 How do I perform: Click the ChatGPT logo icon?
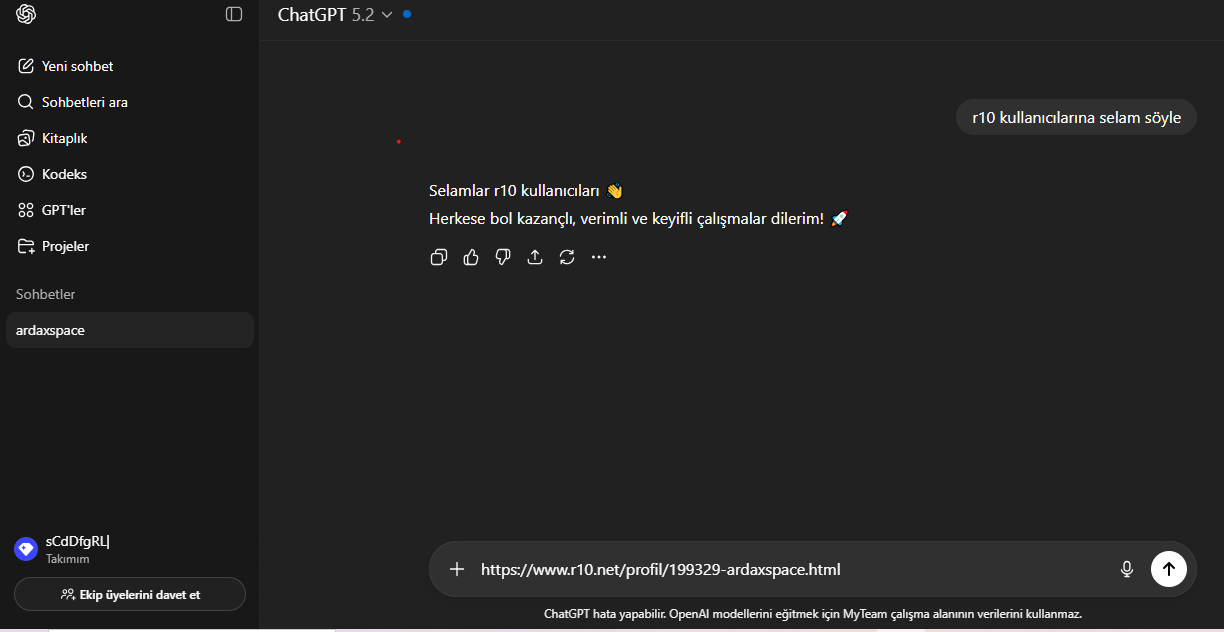pos(26,14)
